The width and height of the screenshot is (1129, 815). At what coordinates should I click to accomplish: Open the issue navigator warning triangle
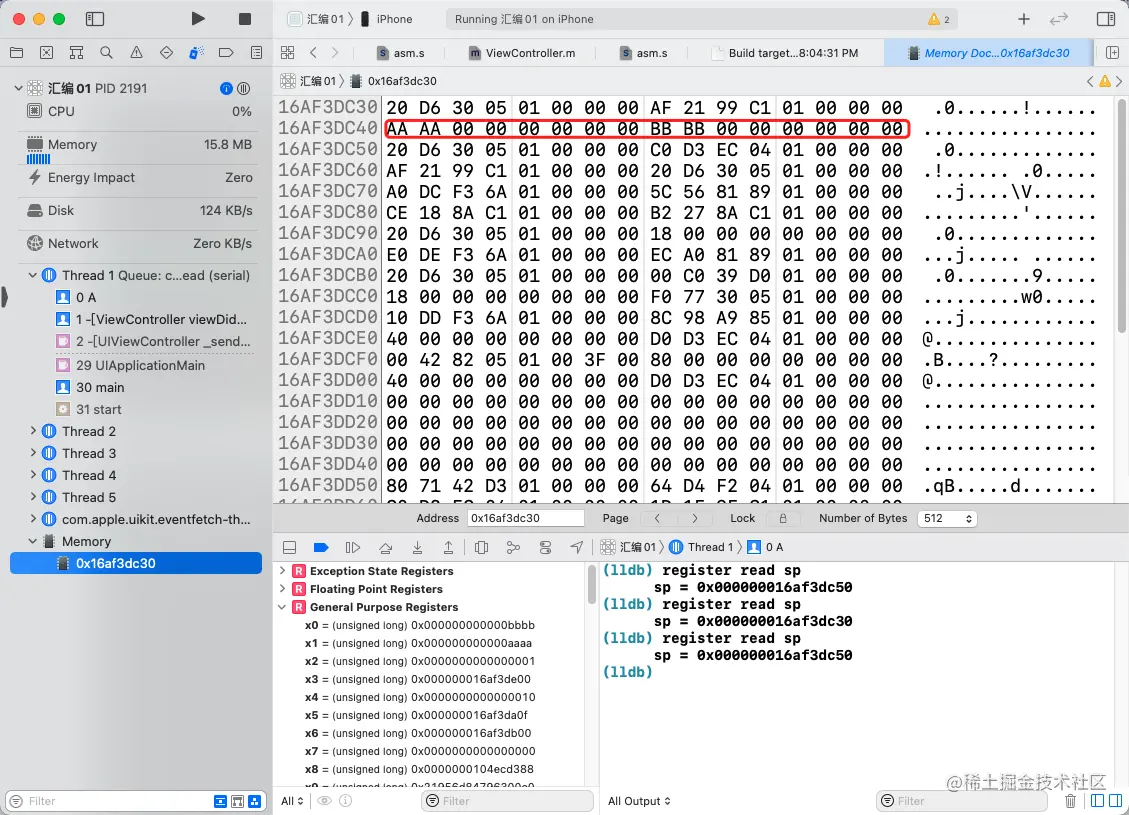[x=136, y=53]
